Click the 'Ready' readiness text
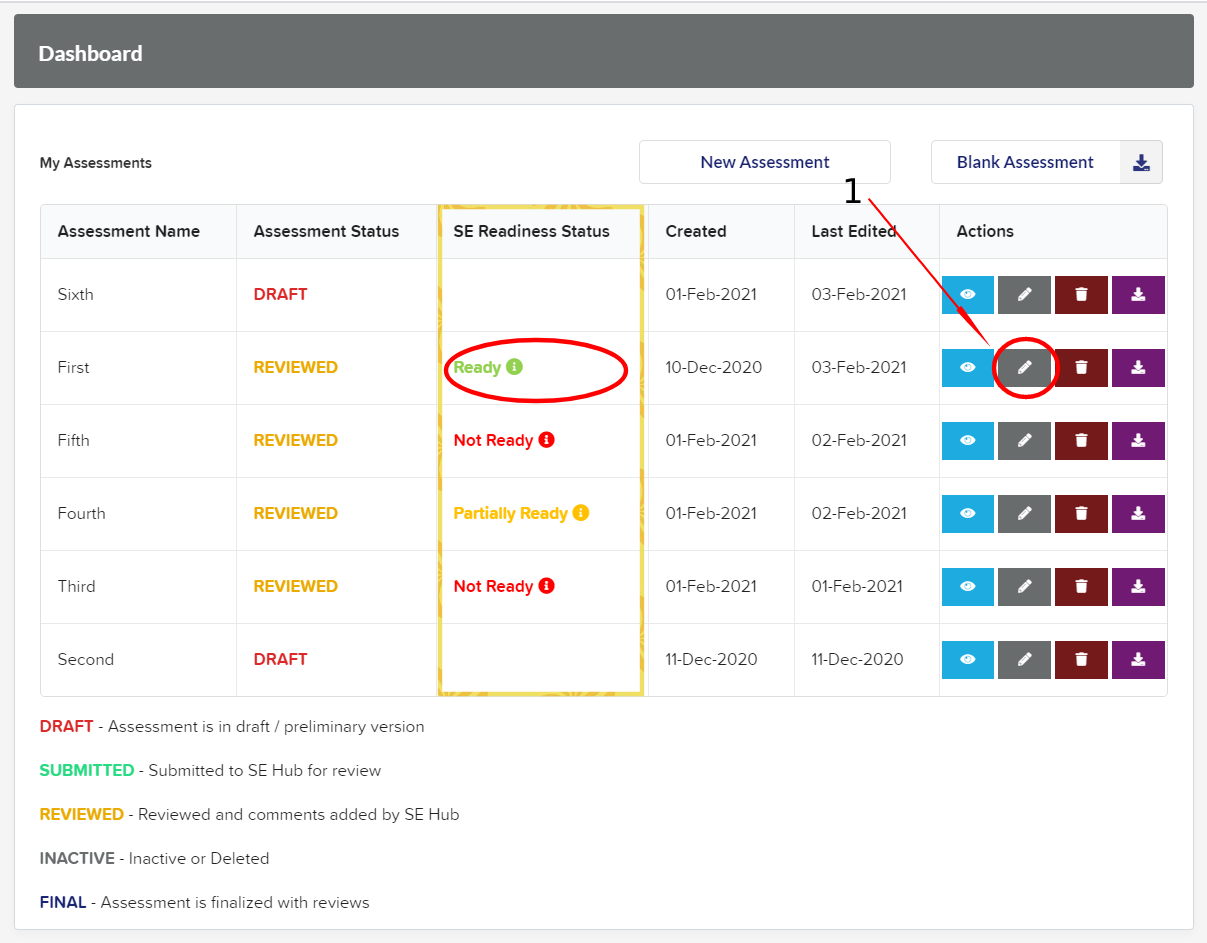The height and width of the screenshot is (943, 1207). 477,367
